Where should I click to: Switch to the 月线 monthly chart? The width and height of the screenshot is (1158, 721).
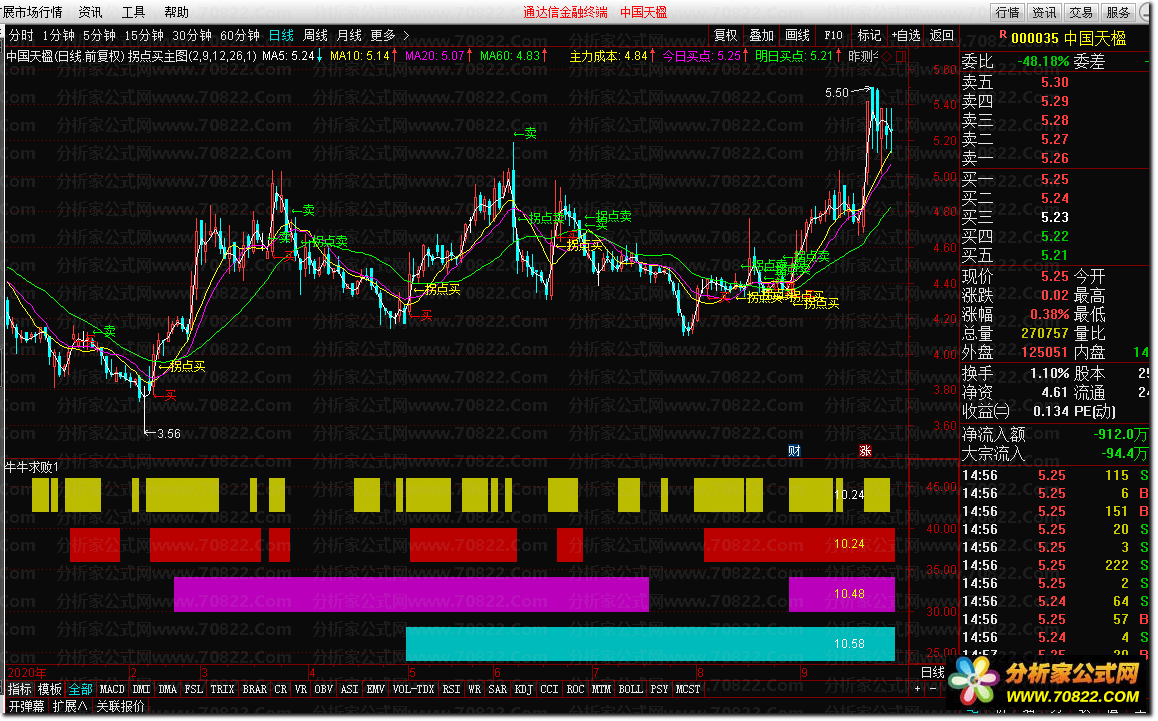coord(349,35)
